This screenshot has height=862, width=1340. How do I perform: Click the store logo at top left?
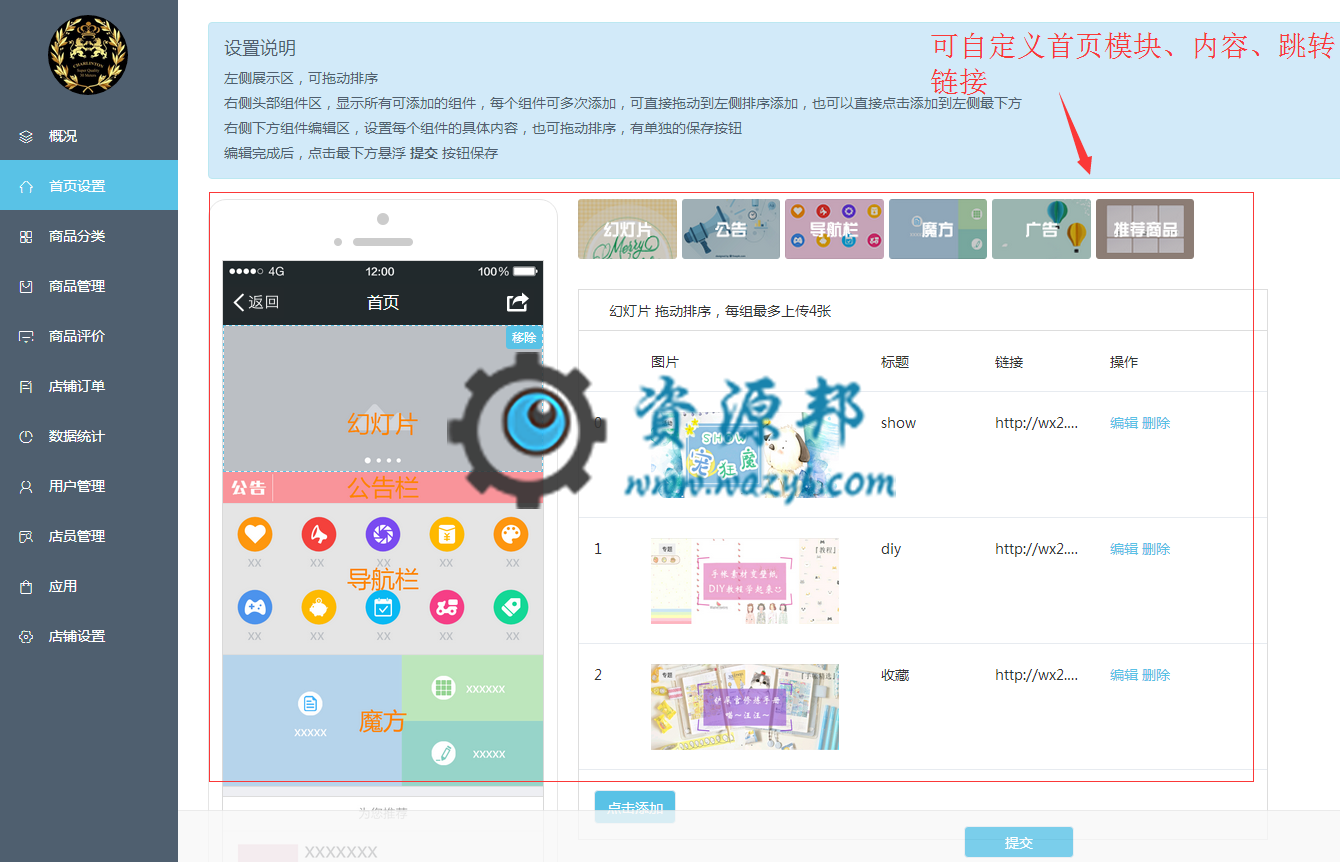[88, 55]
